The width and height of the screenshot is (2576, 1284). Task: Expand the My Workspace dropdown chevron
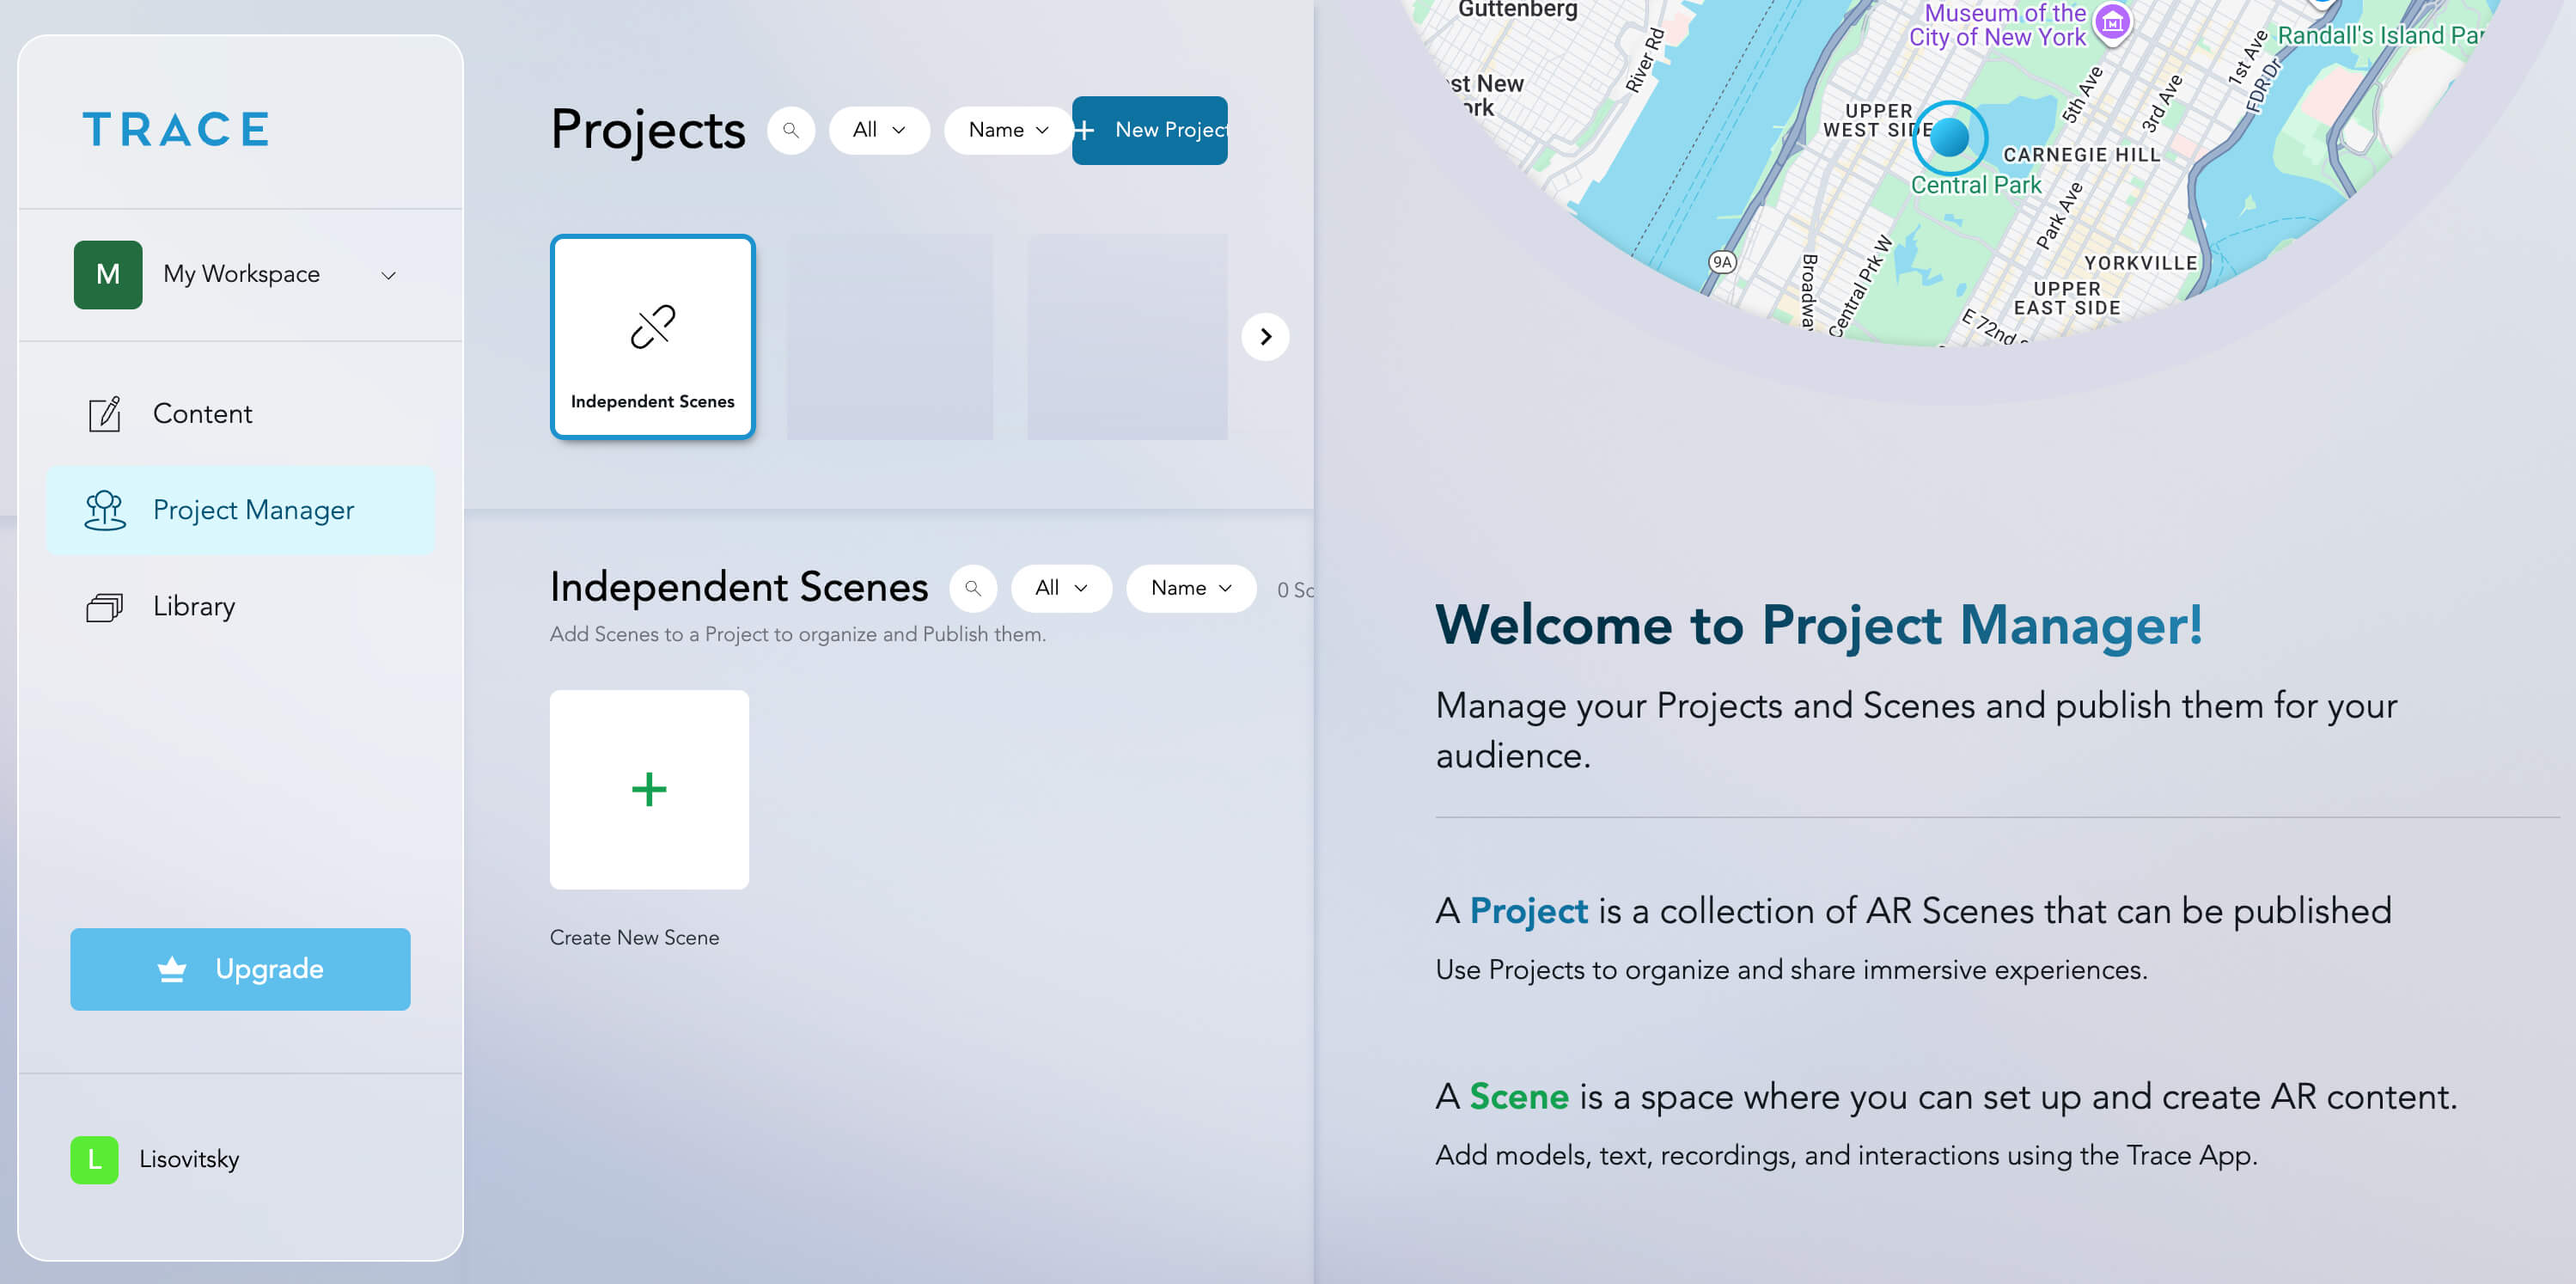point(388,275)
